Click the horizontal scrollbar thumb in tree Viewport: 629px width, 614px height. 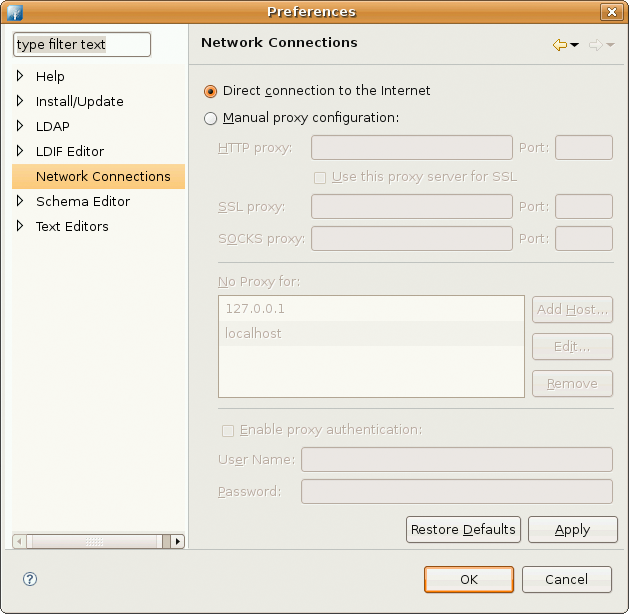tap(95, 541)
